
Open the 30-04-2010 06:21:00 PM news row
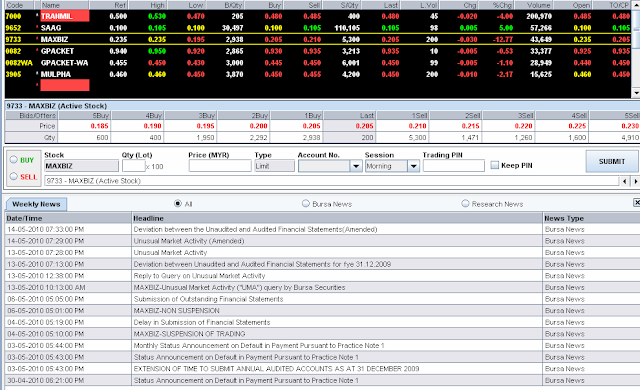[322, 380]
